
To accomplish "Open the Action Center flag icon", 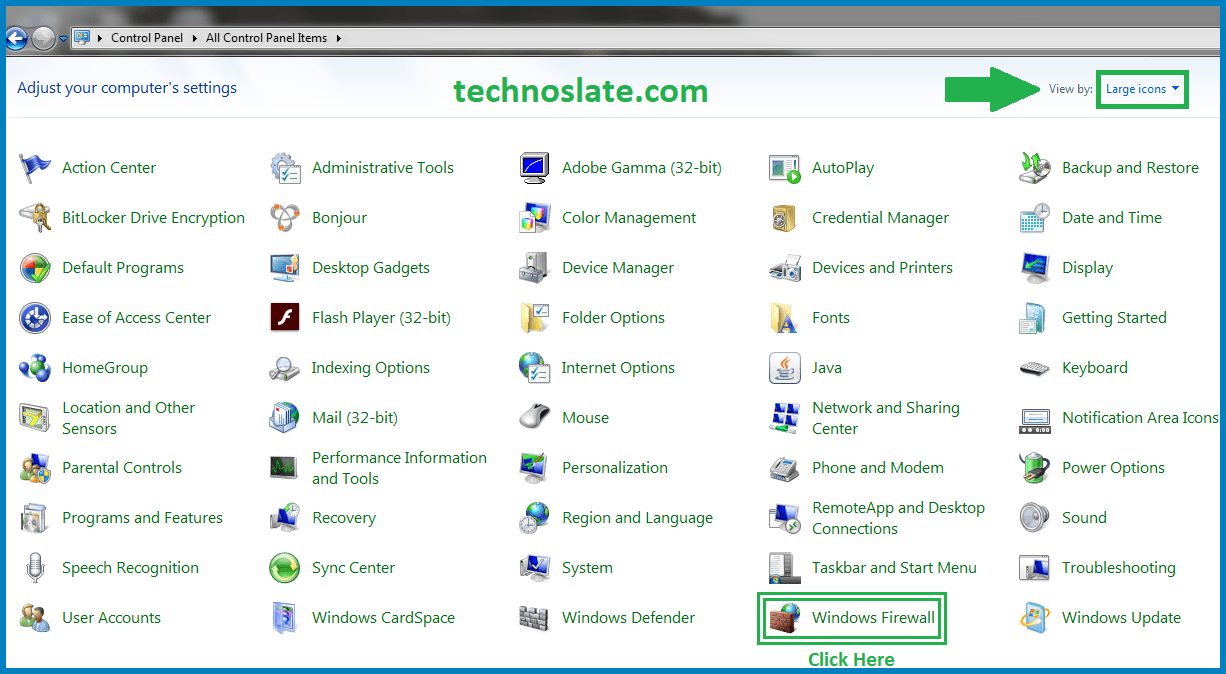I will pos(35,168).
